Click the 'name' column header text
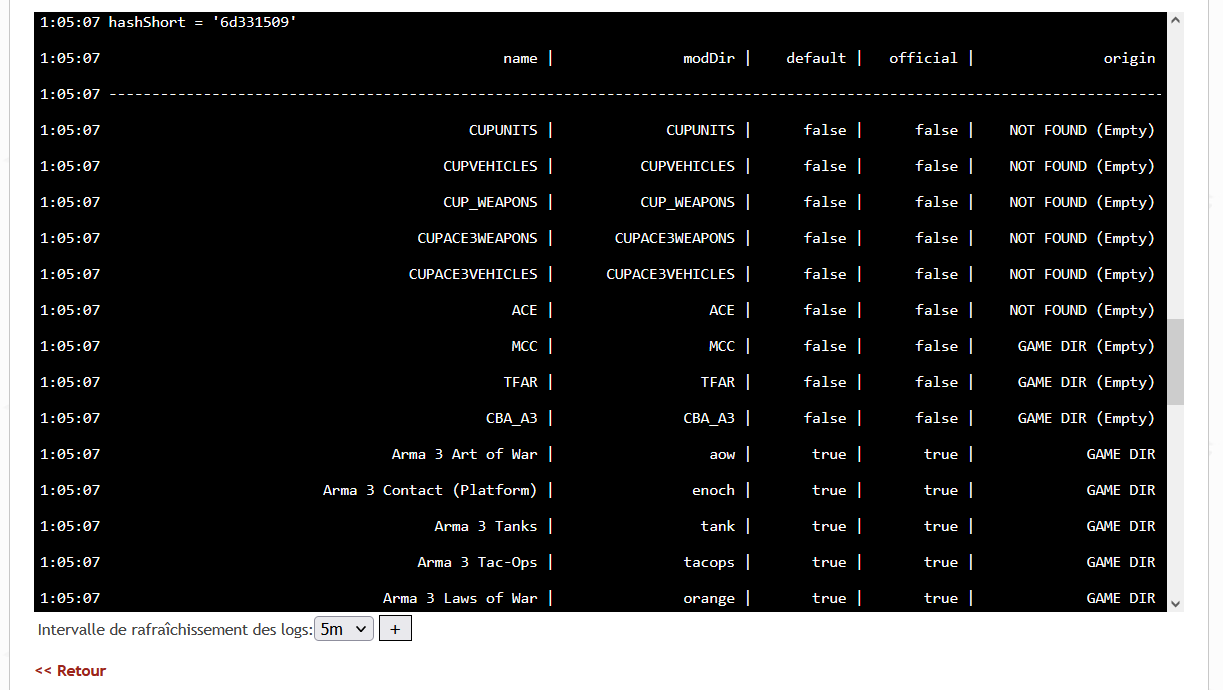The width and height of the screenshot is (1223, 690). click(x=520, y=58)
